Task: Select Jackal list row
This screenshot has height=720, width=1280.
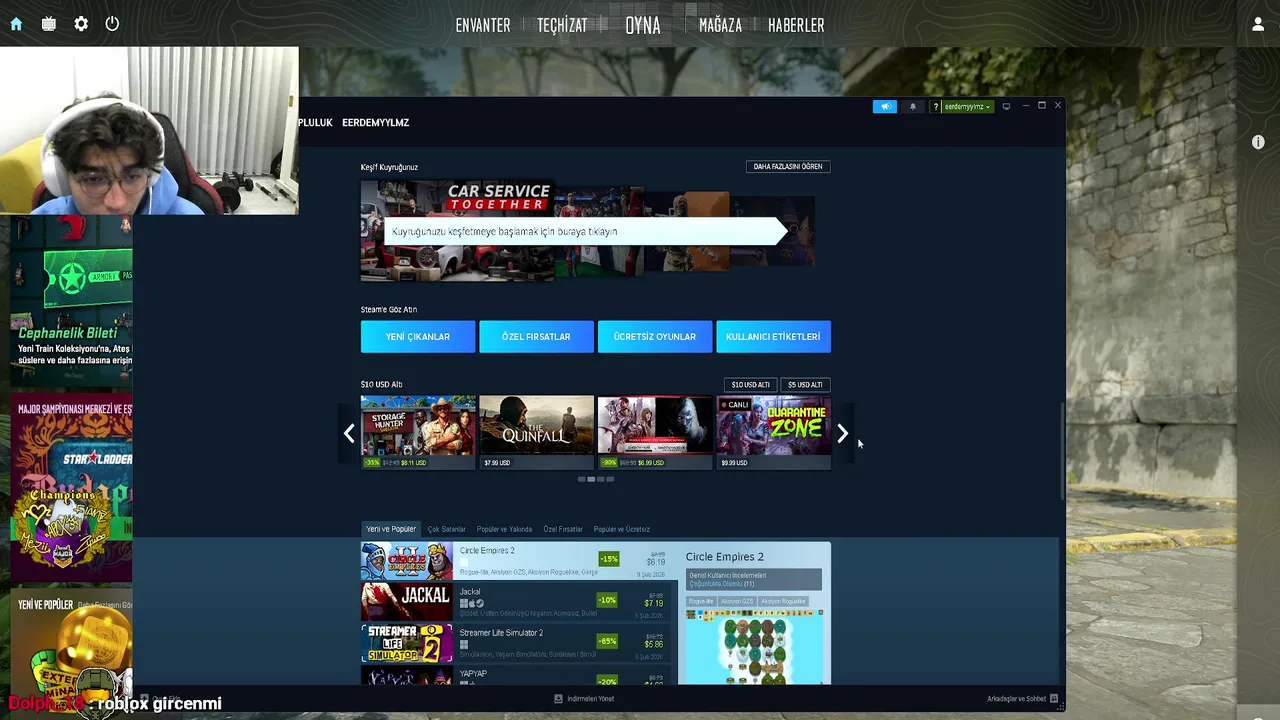Action: [518, 602]
